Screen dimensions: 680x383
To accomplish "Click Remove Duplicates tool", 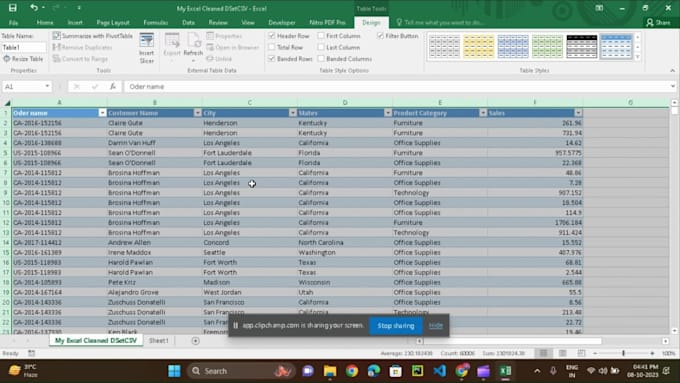I will pos(82,47).
